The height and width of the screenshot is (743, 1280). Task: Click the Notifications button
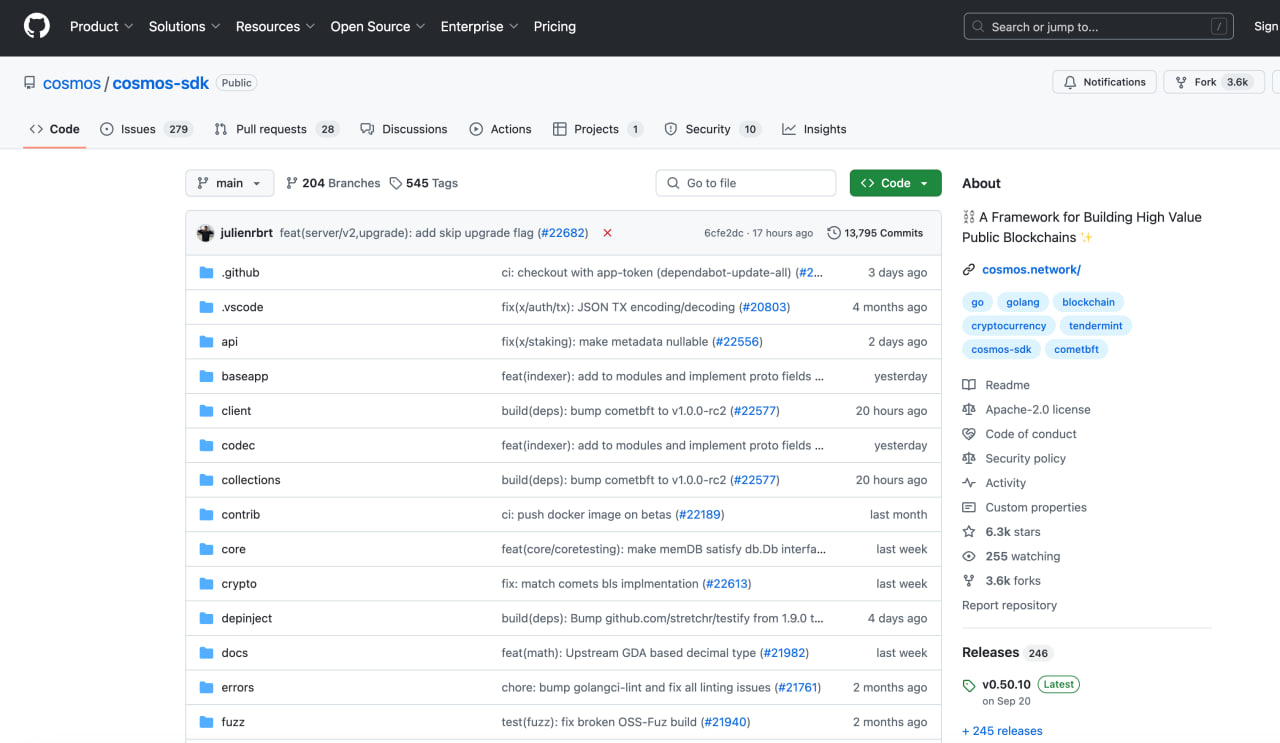(1104, 82)
